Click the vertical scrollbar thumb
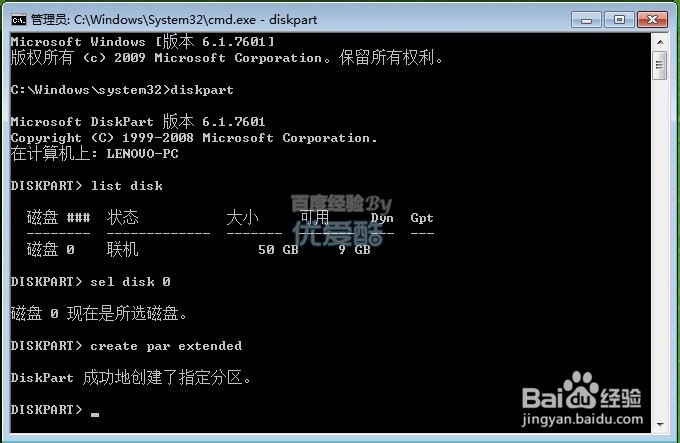 [x=660, y=65]
